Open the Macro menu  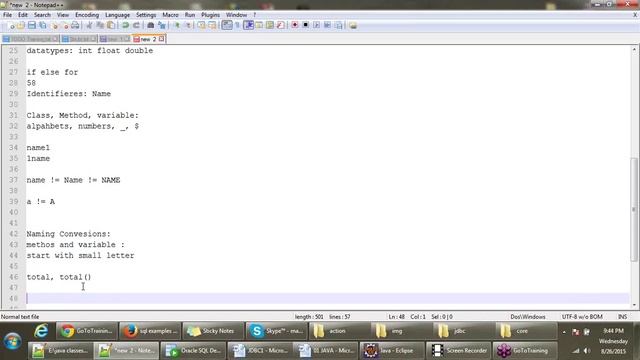tap(170, 15)
